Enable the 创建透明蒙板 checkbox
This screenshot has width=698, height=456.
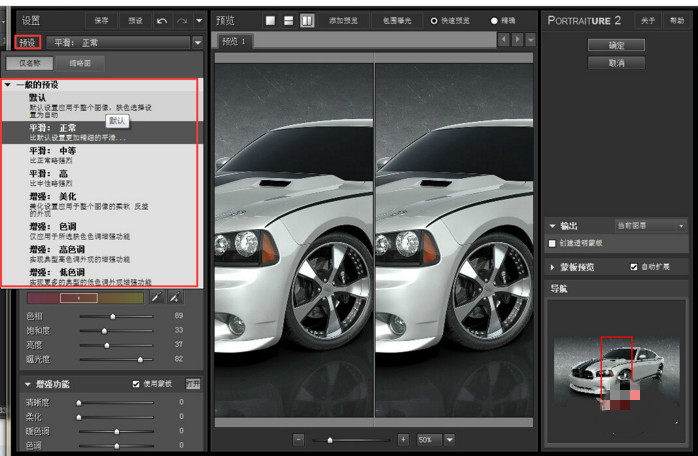tap(553, 243)
